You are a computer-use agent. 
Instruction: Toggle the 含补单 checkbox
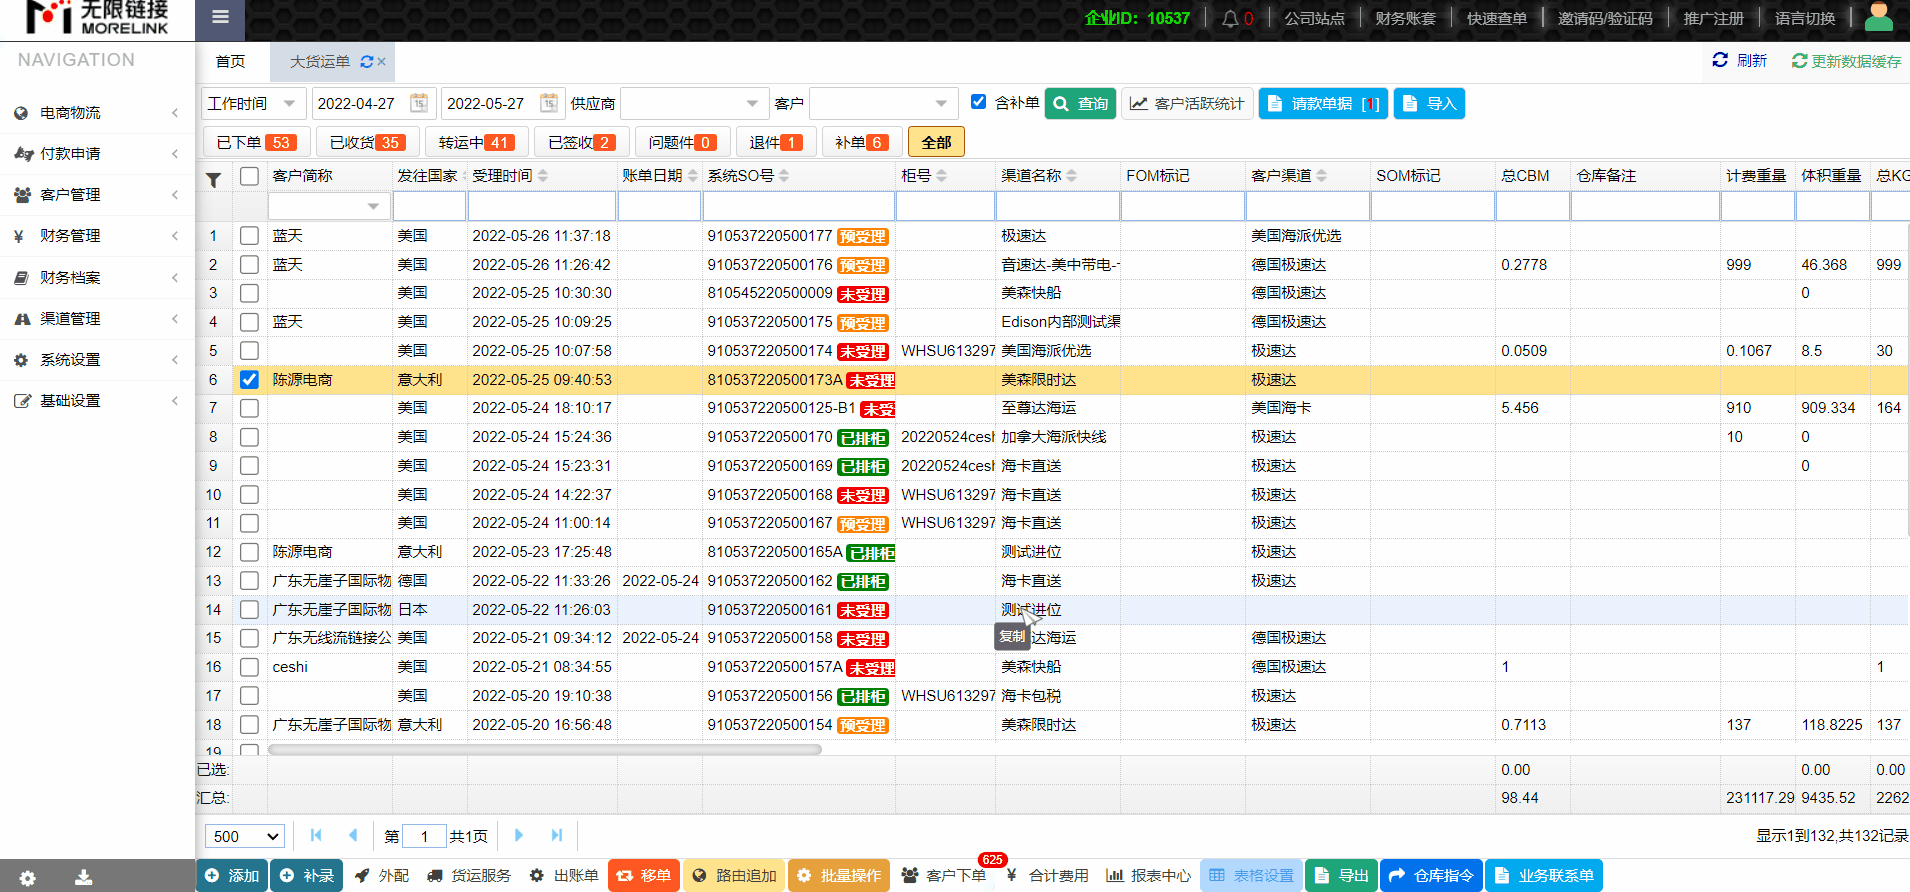[x=979, y=102]
